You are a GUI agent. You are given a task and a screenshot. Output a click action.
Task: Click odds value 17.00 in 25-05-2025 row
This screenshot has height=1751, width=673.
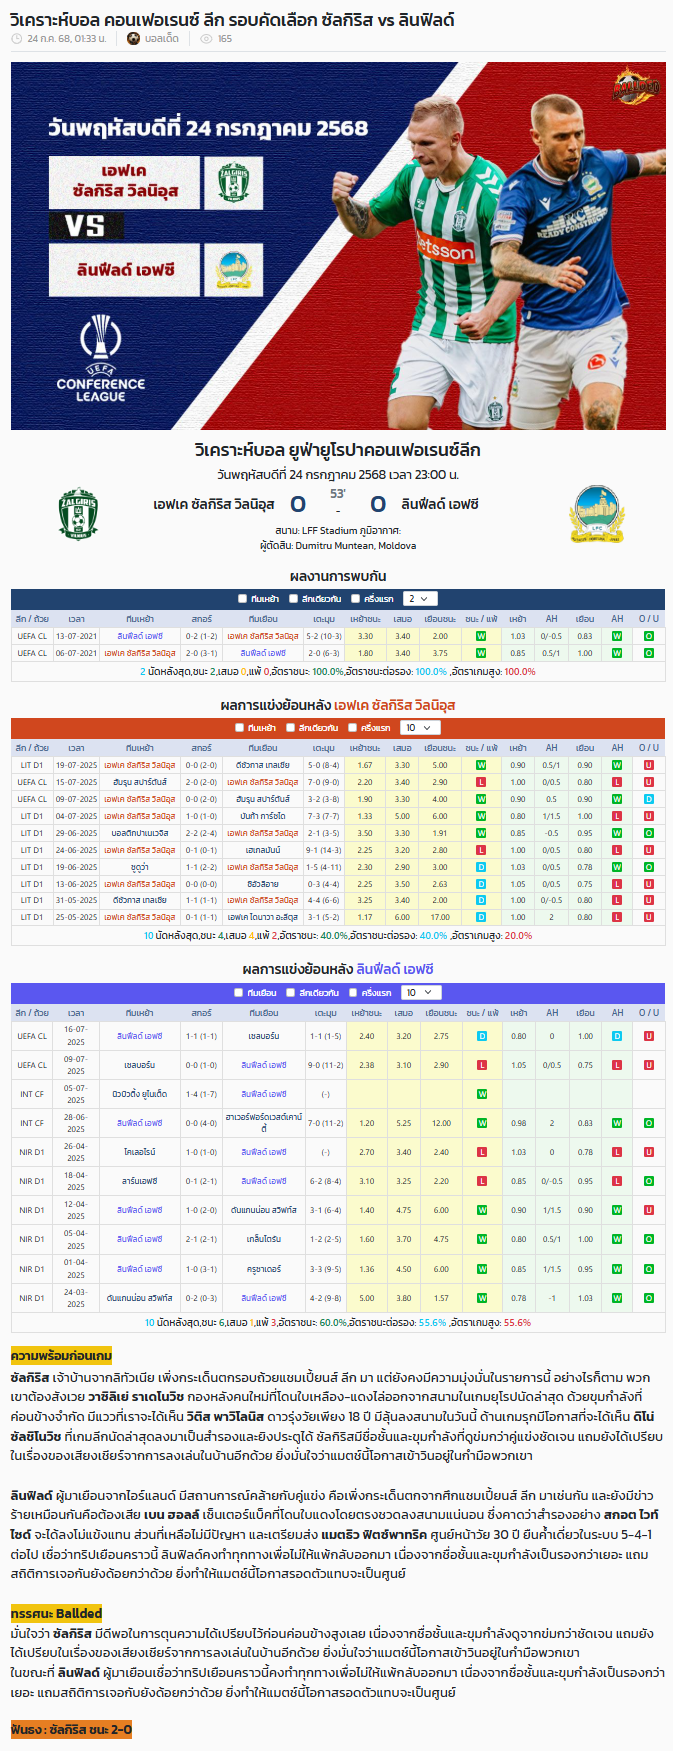[440, 917]
